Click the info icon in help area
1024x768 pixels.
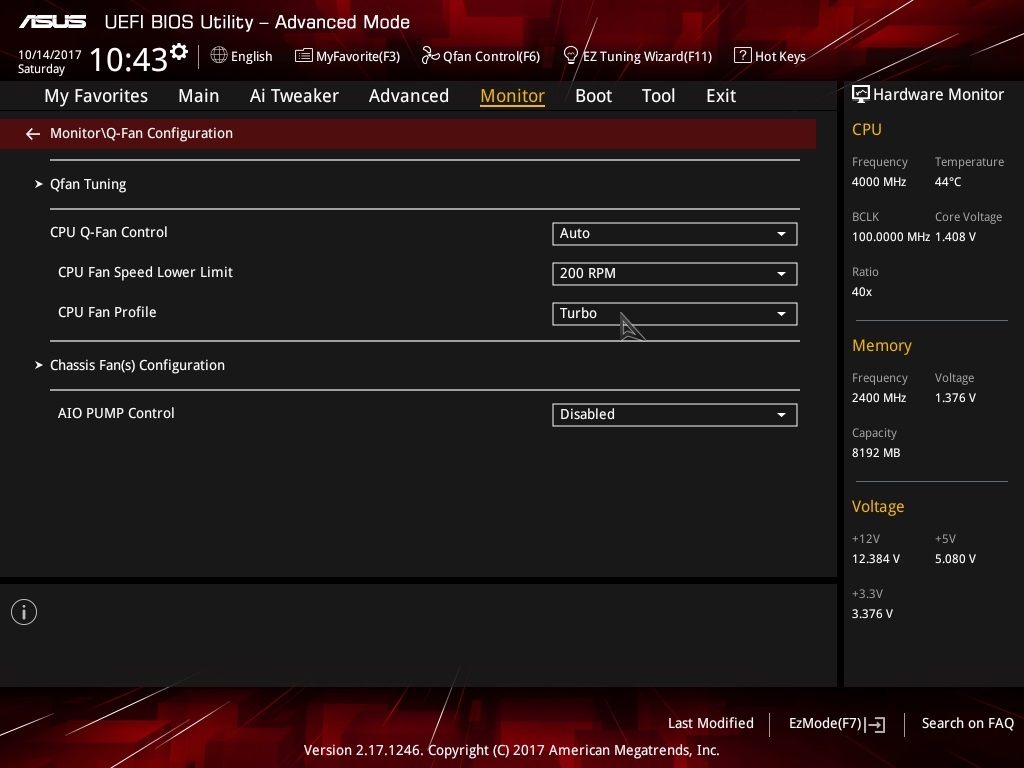(24, 612)
